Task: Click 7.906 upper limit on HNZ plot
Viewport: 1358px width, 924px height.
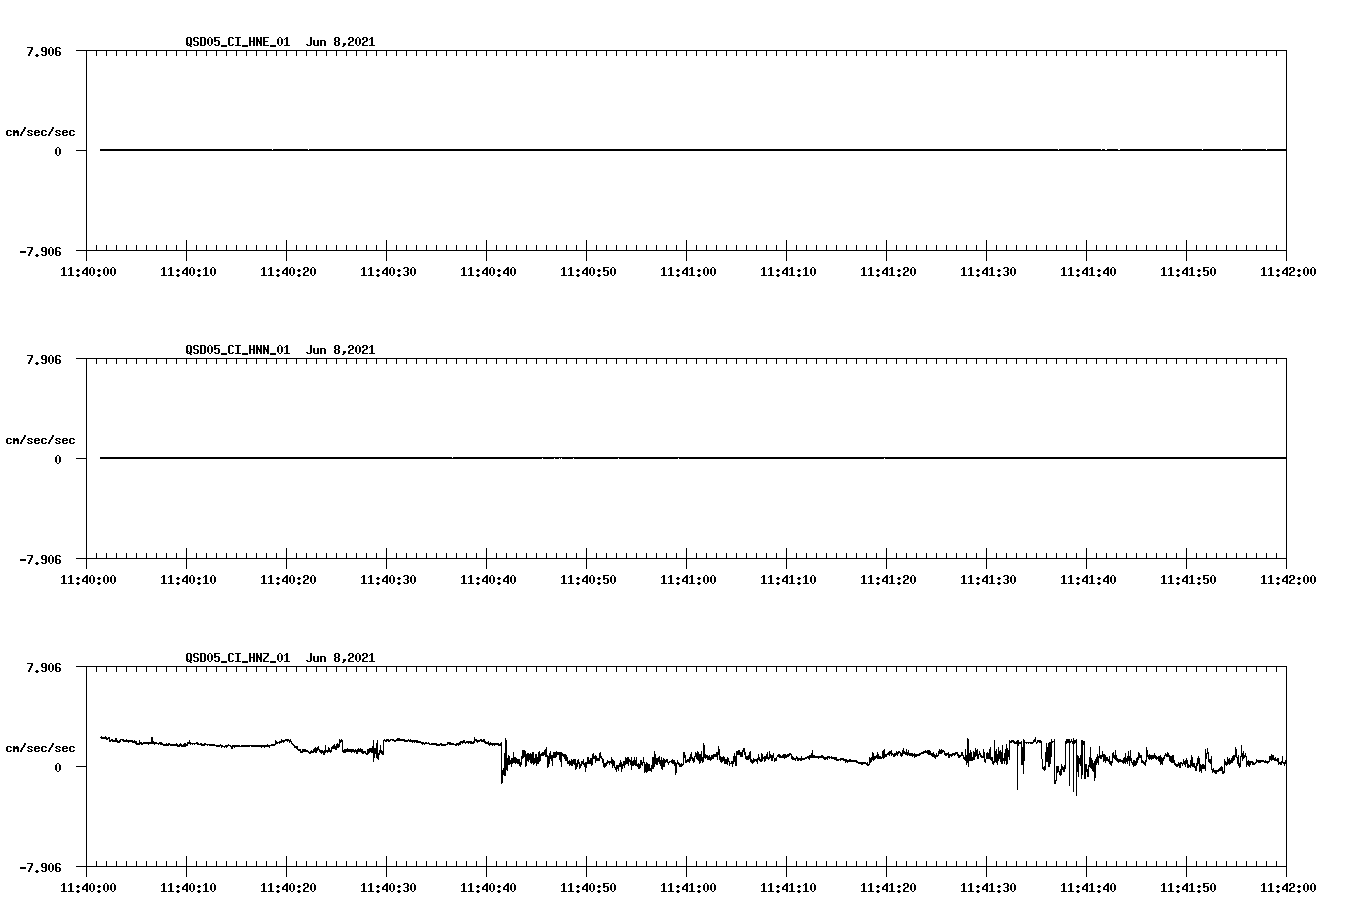Action: coord(45,667)
